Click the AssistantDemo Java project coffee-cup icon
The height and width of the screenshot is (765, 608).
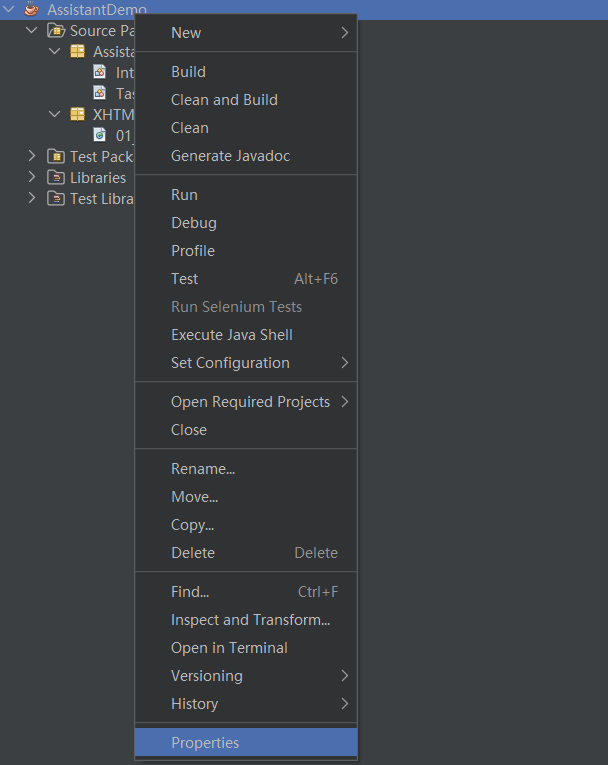31,9
